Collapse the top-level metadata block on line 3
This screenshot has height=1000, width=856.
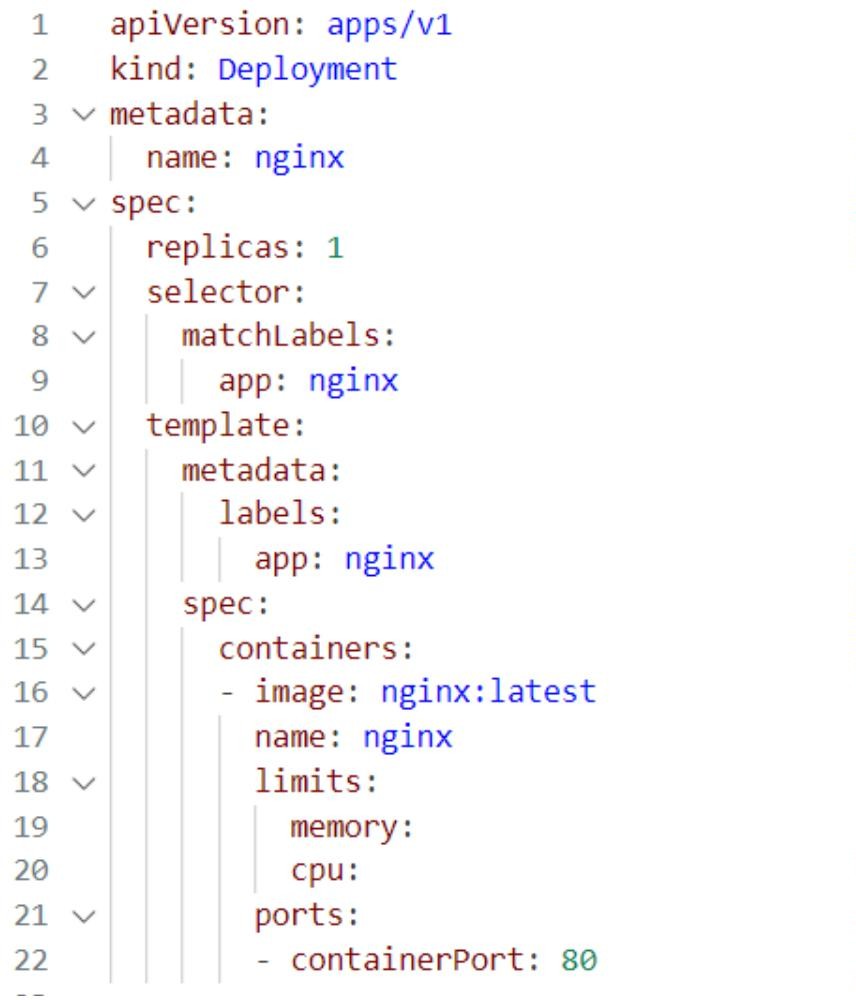click(x=84, y=115)
